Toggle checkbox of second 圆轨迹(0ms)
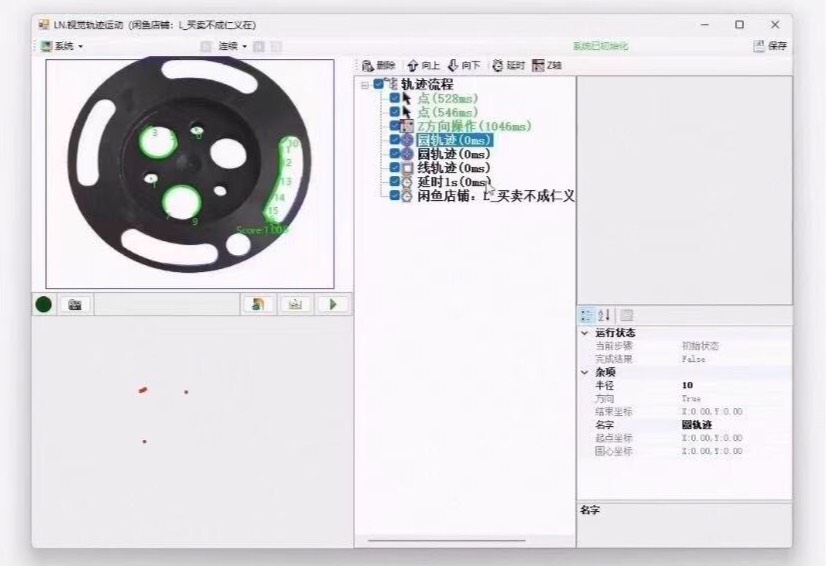This screenshot has height=566, width=826. tap(395, 153)
